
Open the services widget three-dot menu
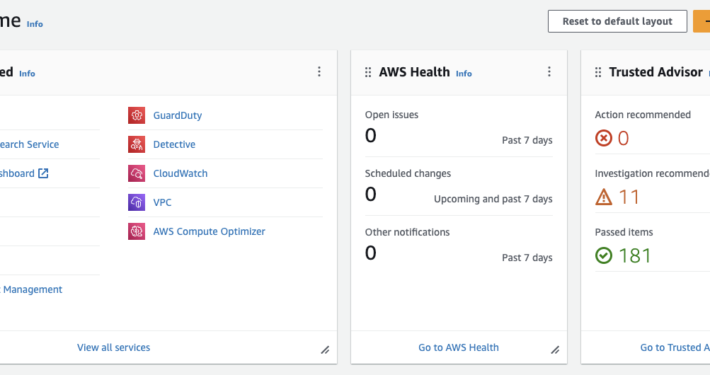(319, 72)
